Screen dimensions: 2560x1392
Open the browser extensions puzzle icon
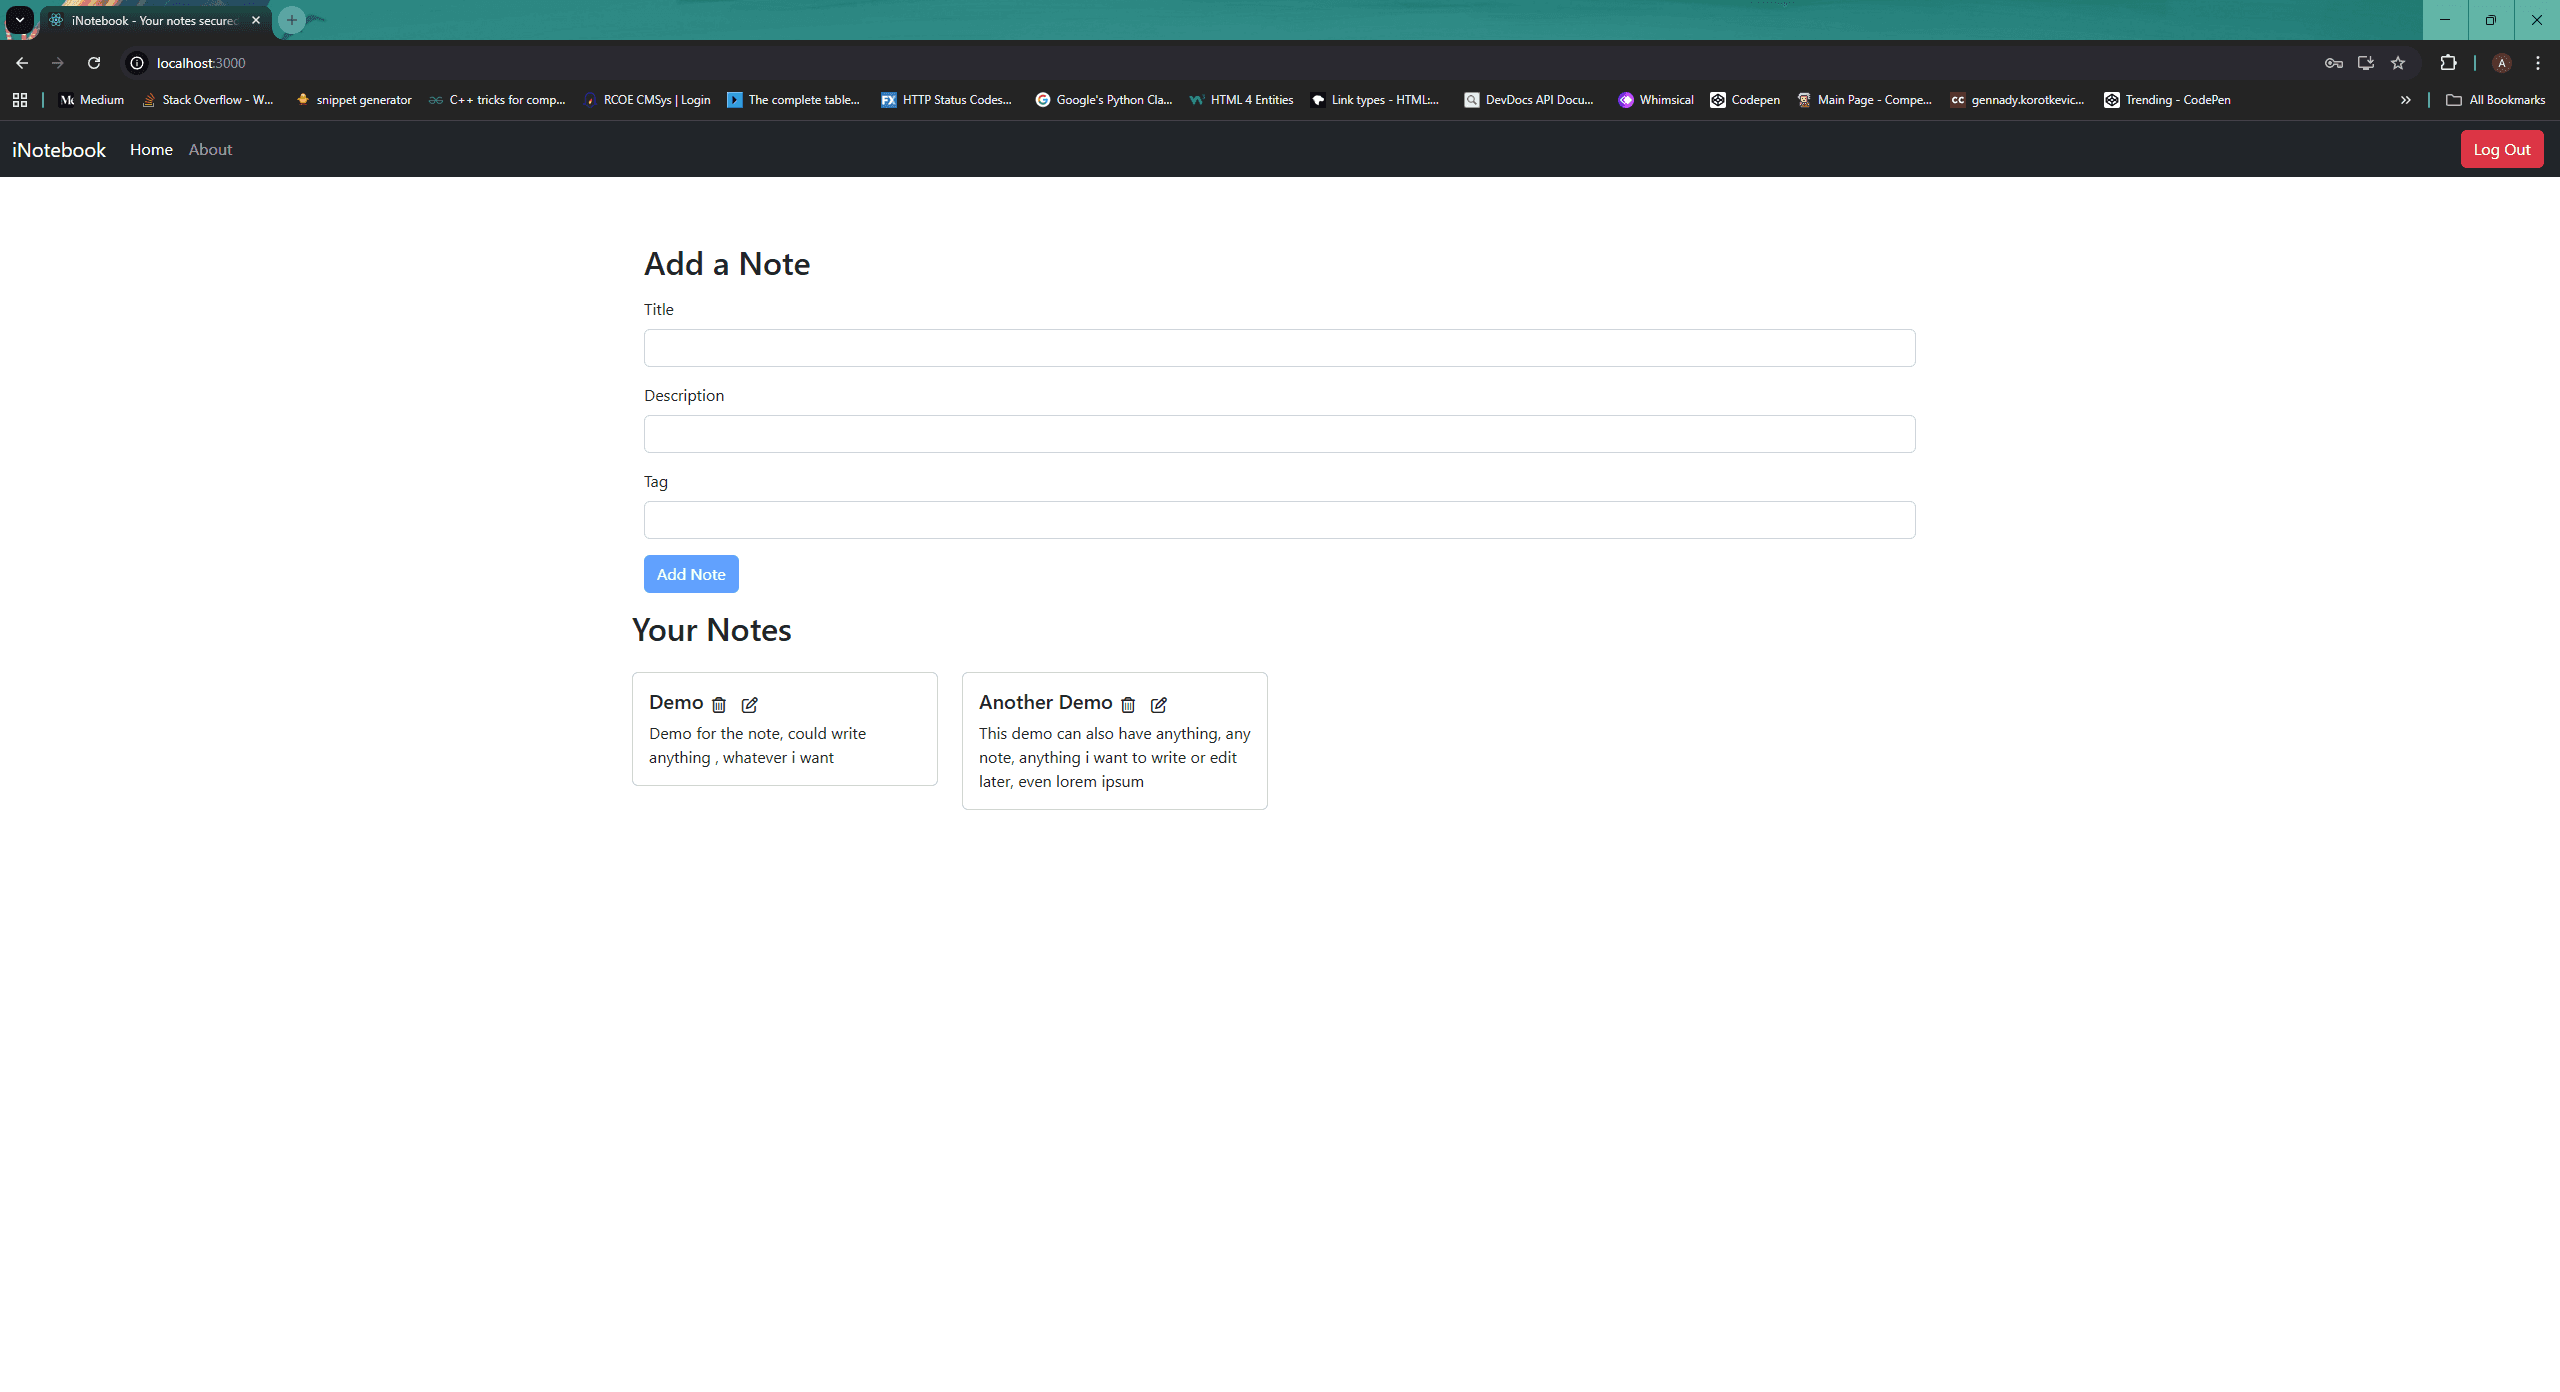click(2448, 63)
